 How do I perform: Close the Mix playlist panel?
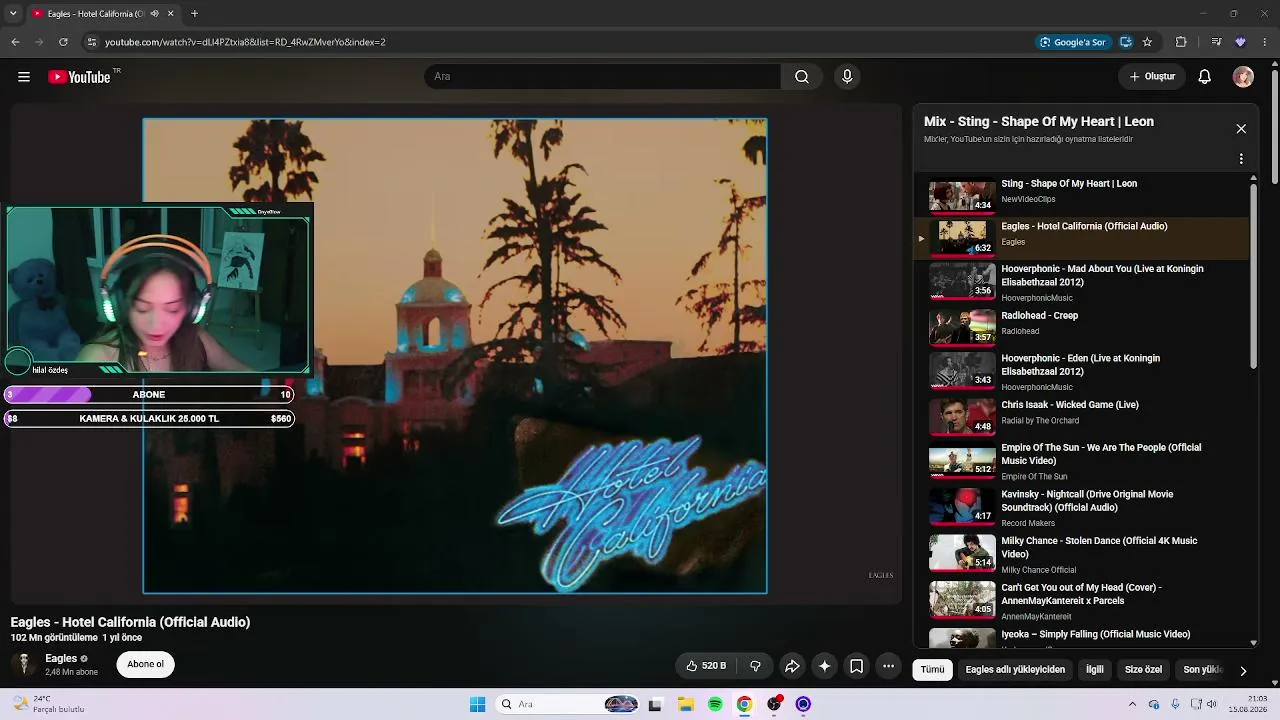1241,129
